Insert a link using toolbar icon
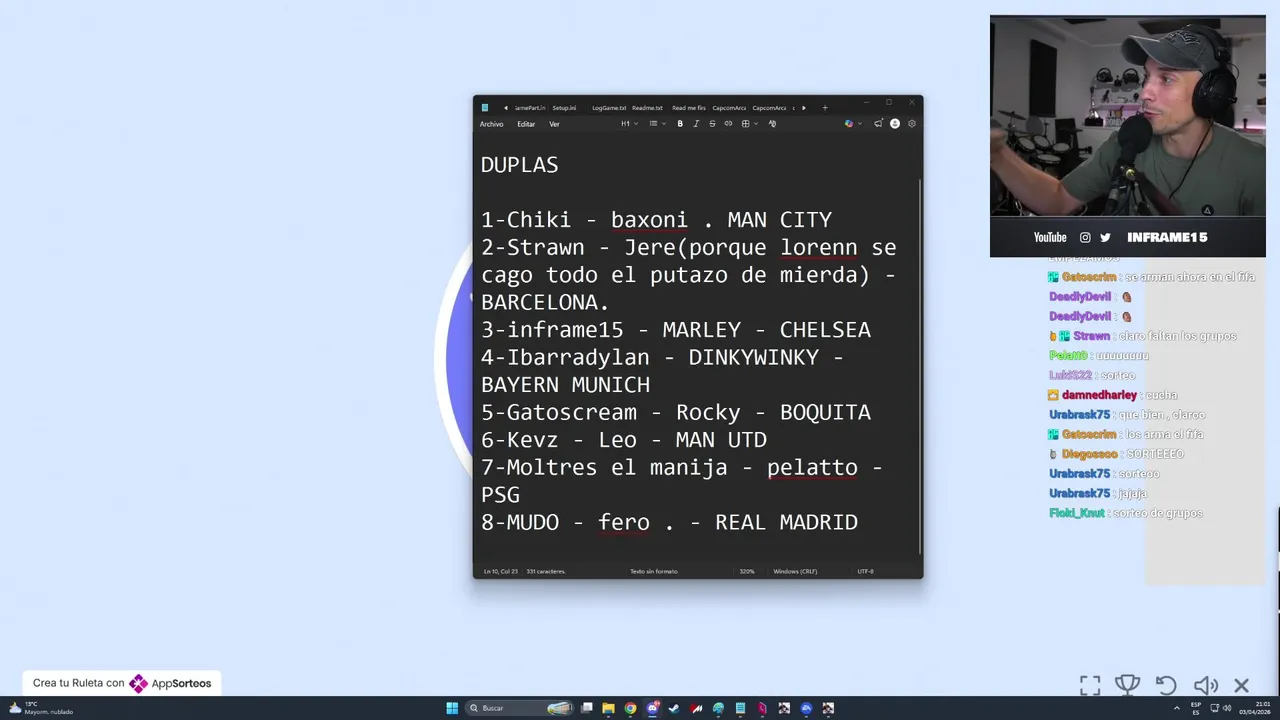The height and width of the screenshot is (720, 1280). [x=728, y=124]
